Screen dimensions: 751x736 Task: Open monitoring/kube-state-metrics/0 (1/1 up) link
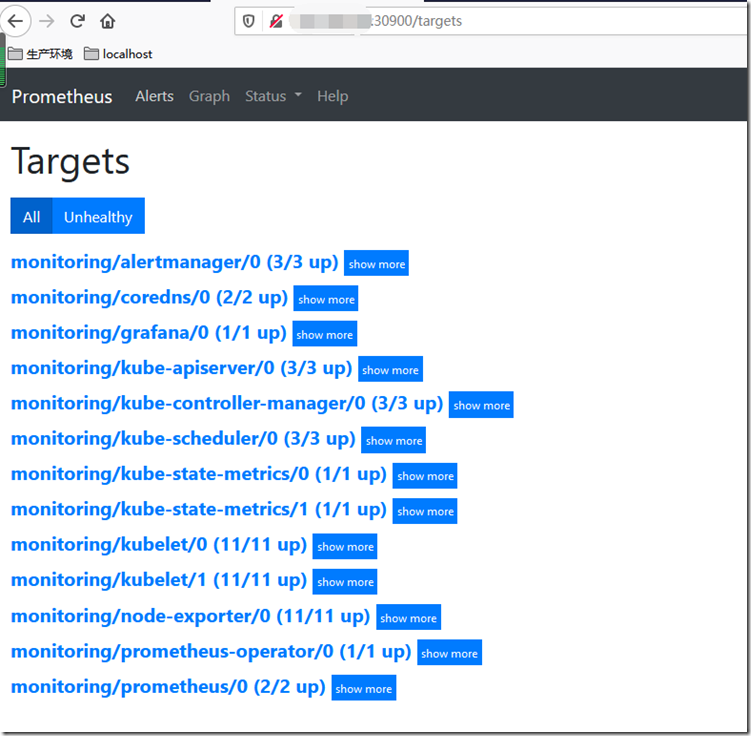[x=199, y=475]
